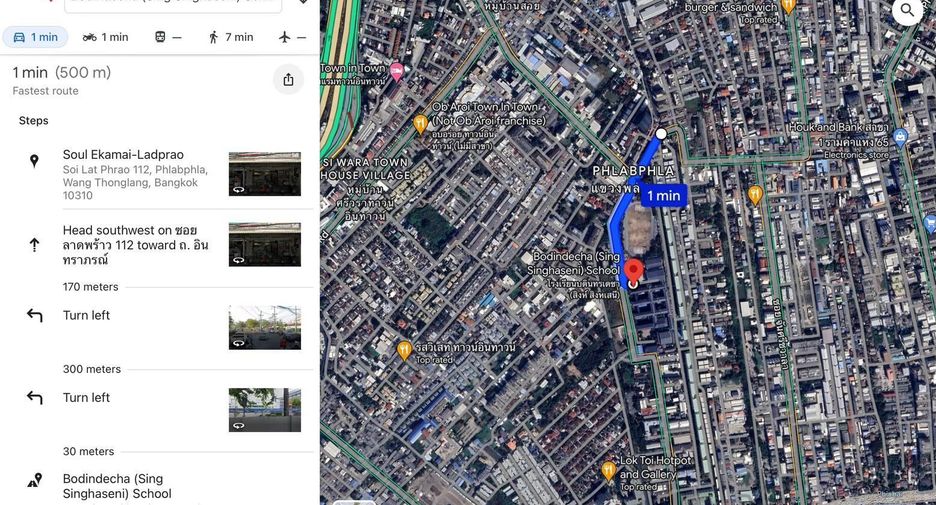Image resolution: width=936 pixels, height=505 pixels.
Task: Open street view thumbnail for second Turn left
Action: [x=264, y=409]
